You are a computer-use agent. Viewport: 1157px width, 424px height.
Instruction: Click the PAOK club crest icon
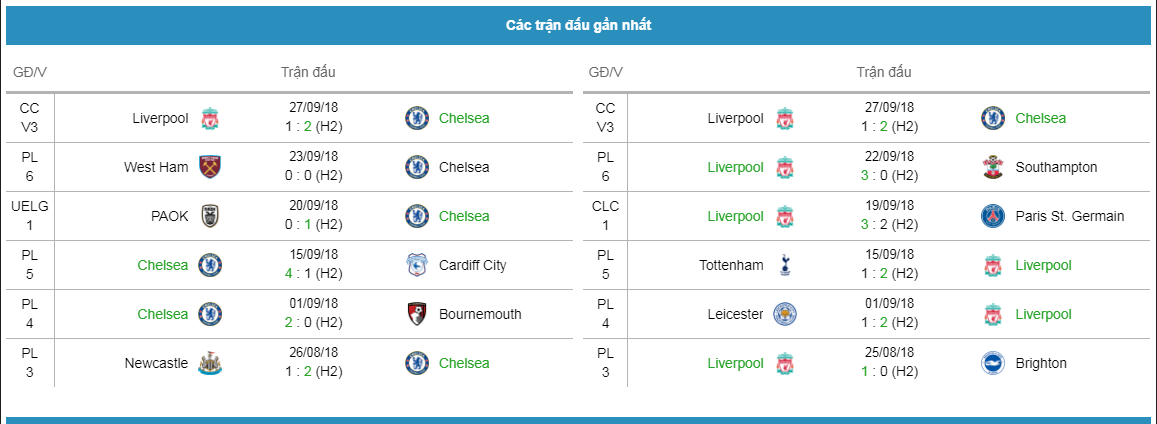210,216
